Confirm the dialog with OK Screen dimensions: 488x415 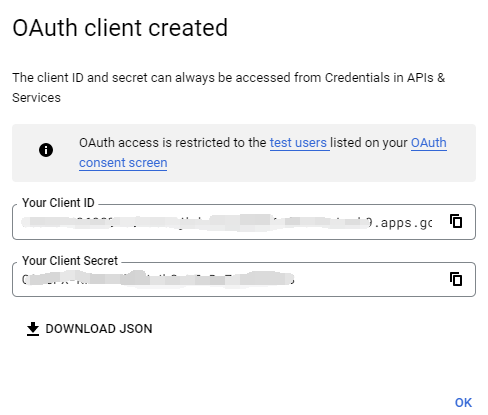463,403
